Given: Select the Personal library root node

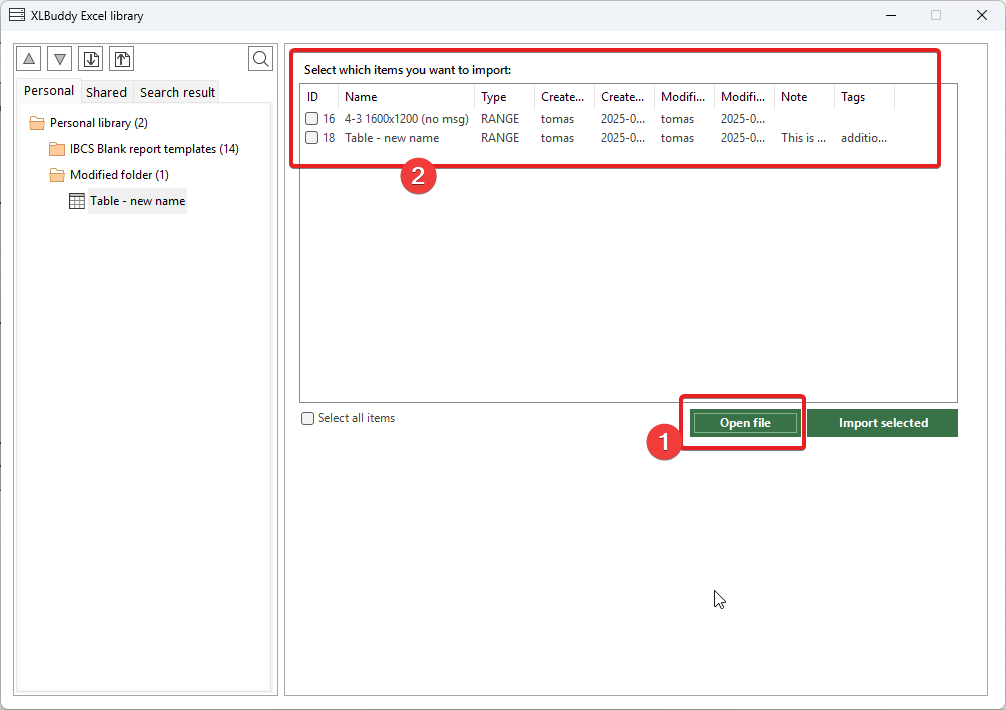Looking at the screenshot, I should (98, 123).
